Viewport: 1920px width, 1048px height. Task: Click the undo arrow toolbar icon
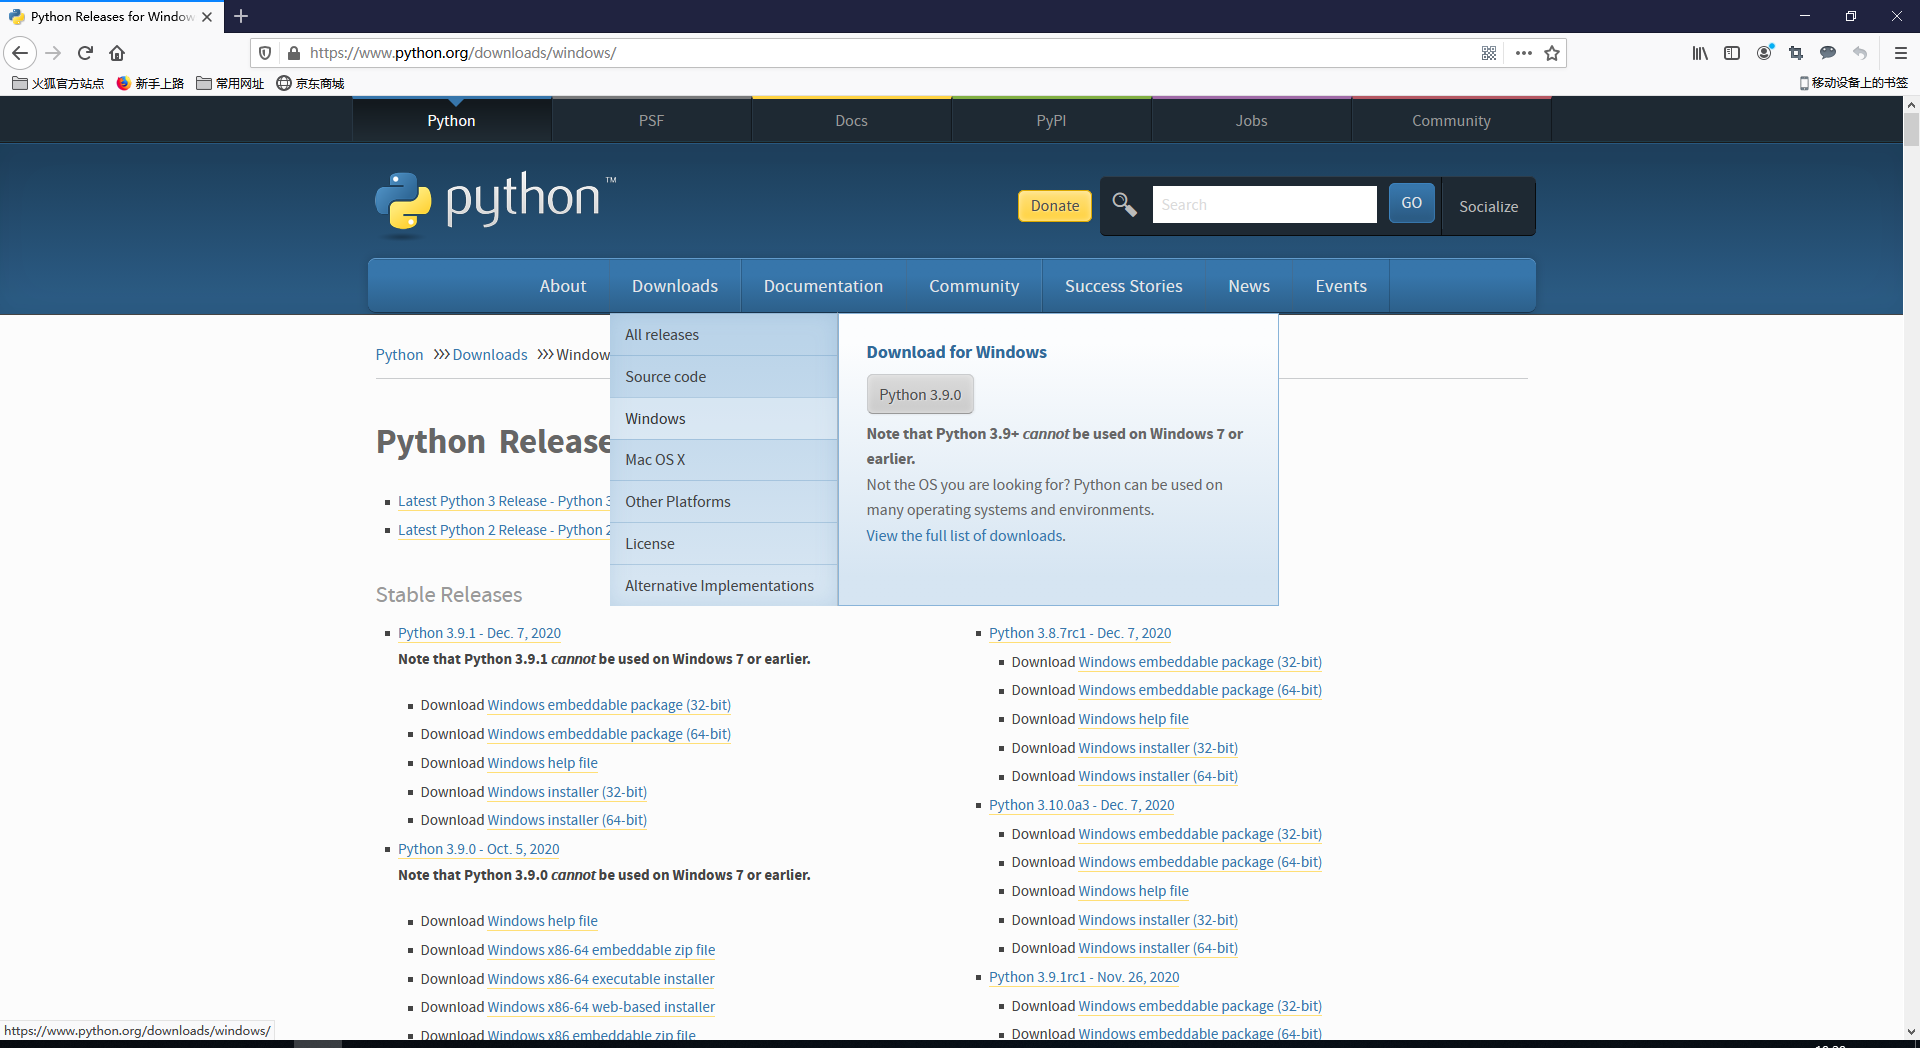click(x=1860, y=53)
